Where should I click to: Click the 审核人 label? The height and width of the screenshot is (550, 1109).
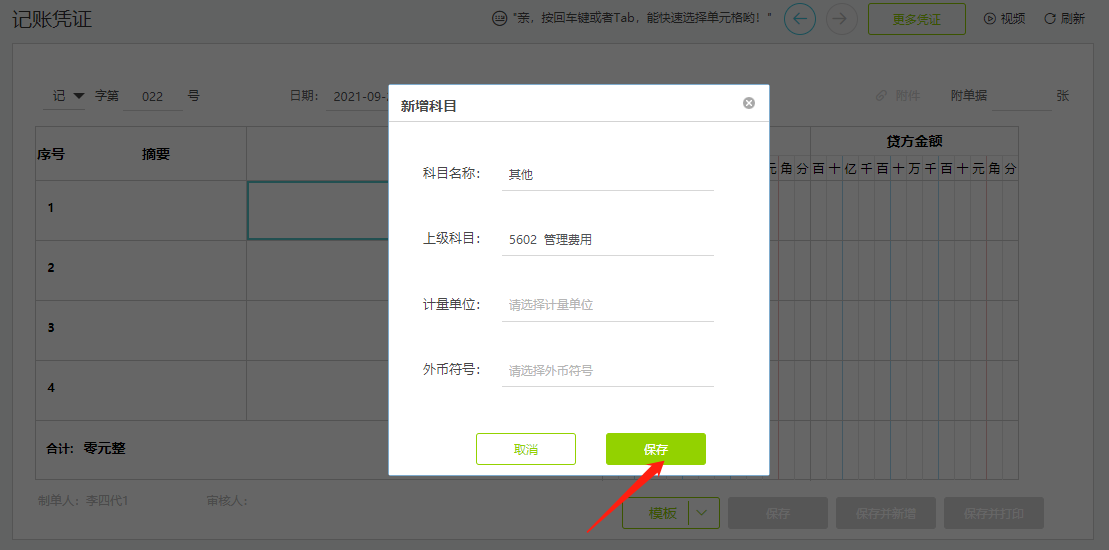[226, 501]
